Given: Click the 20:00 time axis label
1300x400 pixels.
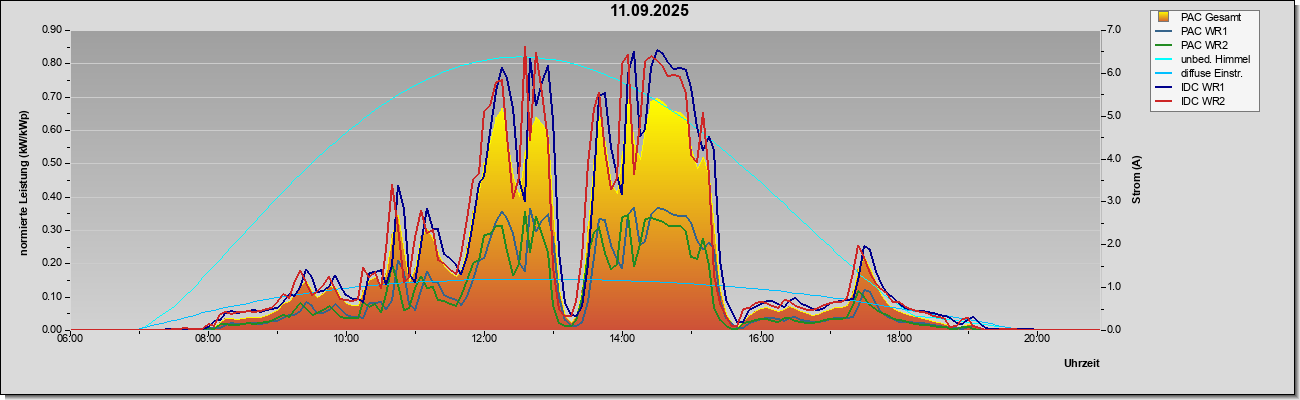Looking at the screenshot, I should coord(1036,338).
